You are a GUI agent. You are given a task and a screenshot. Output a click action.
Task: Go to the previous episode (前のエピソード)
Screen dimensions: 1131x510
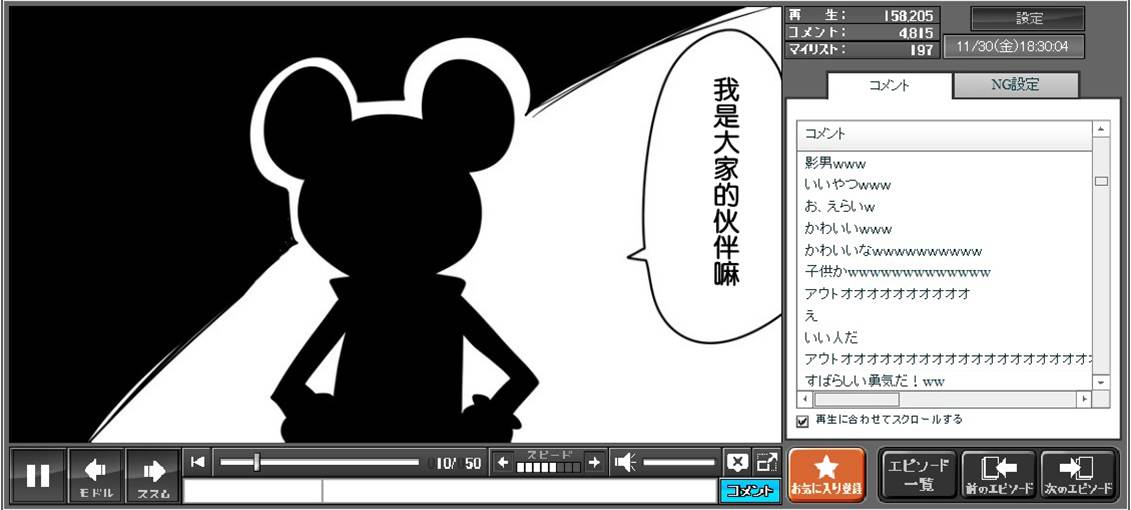pyautogui.click(x=998, y=475)
